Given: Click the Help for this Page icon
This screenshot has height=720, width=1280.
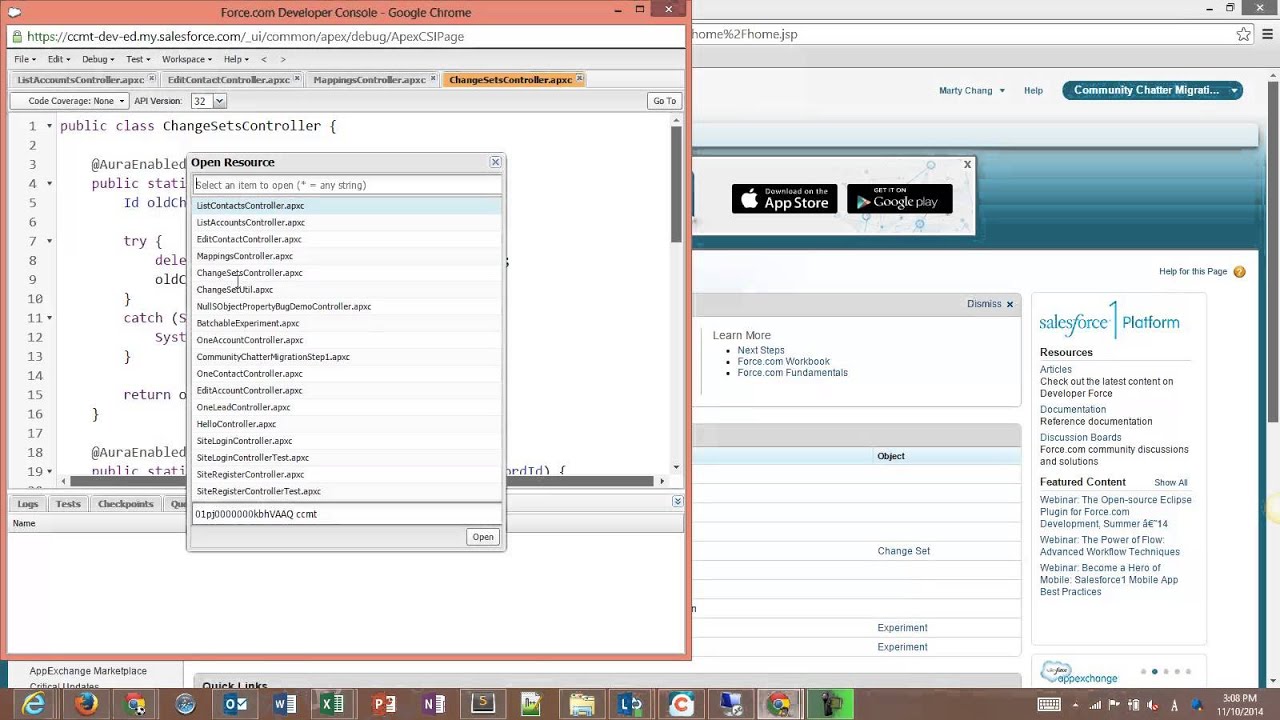Looking at the screenshot, I should click(1240, 272).
